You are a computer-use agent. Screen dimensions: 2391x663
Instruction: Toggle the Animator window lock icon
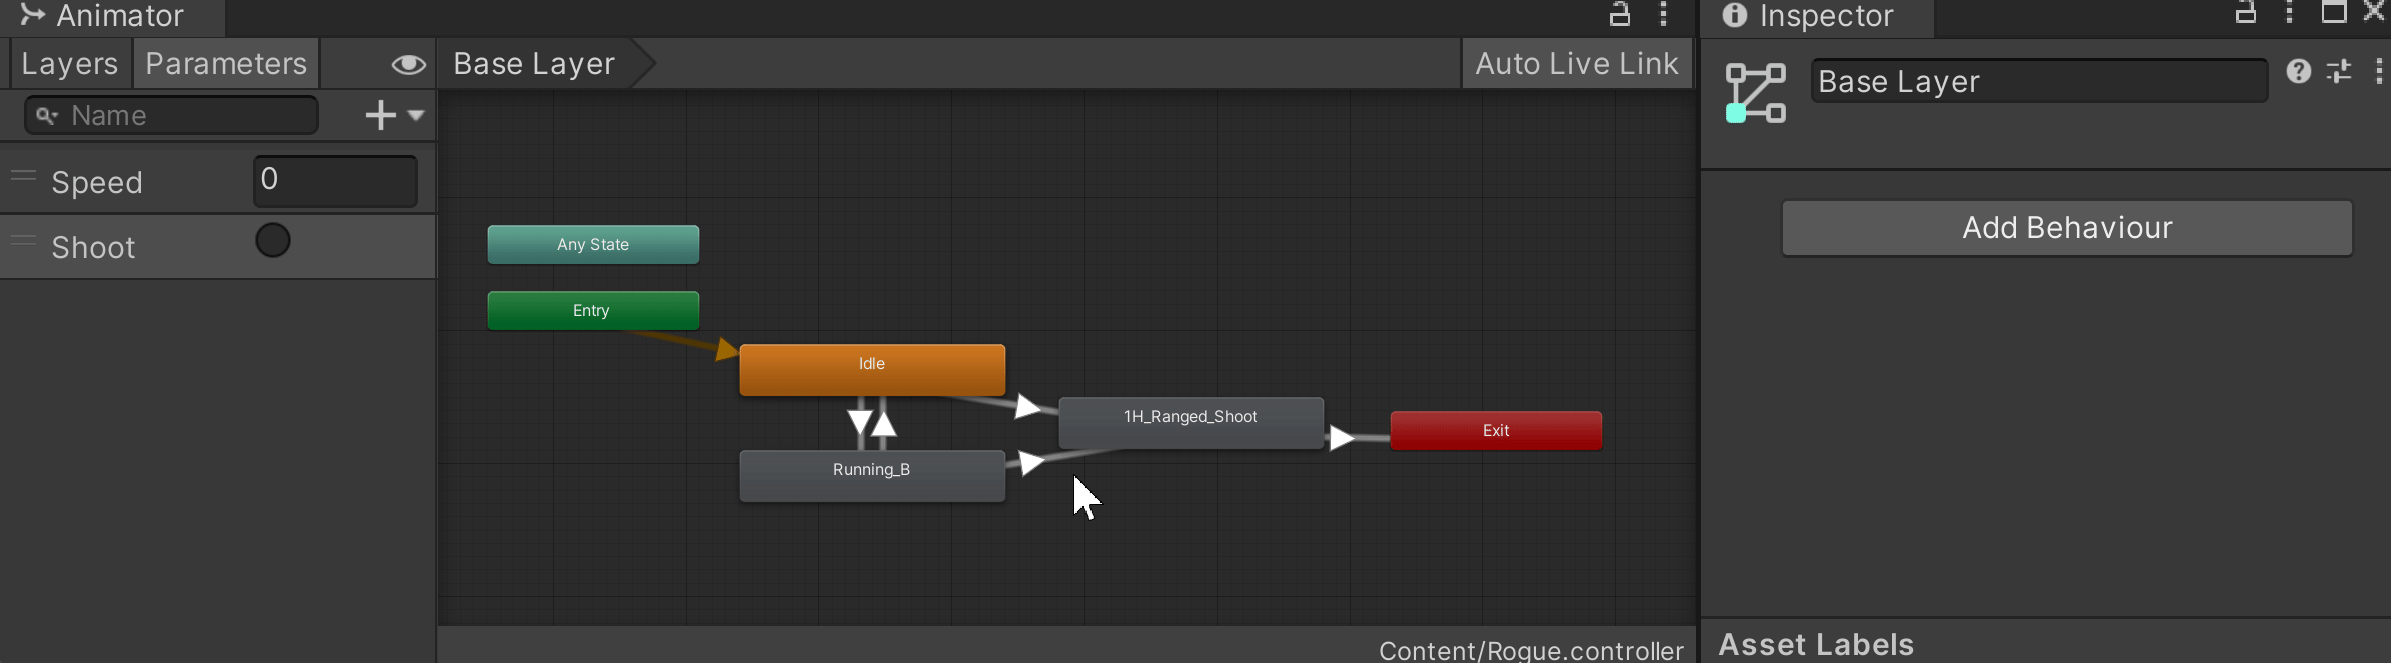(x=1619, y=14)
